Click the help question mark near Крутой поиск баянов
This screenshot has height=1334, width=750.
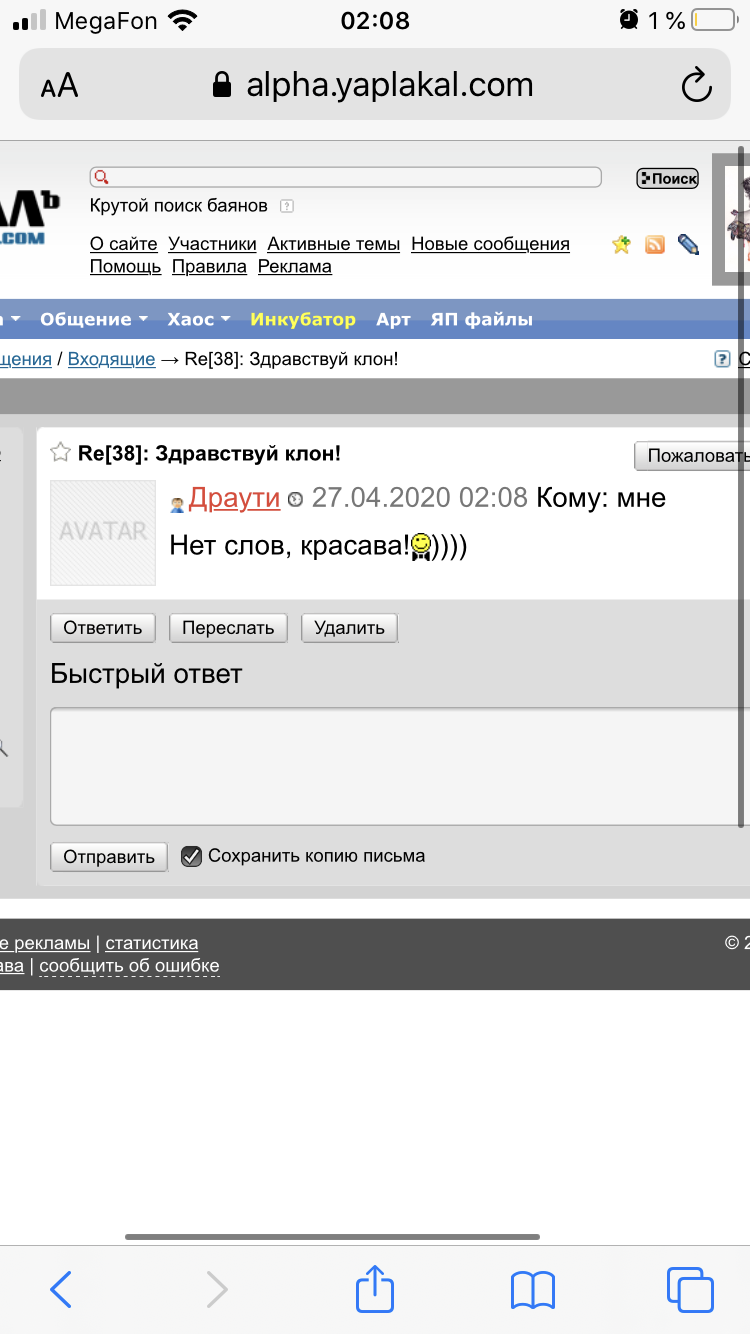pyautogui.click(x=287, y=206)
